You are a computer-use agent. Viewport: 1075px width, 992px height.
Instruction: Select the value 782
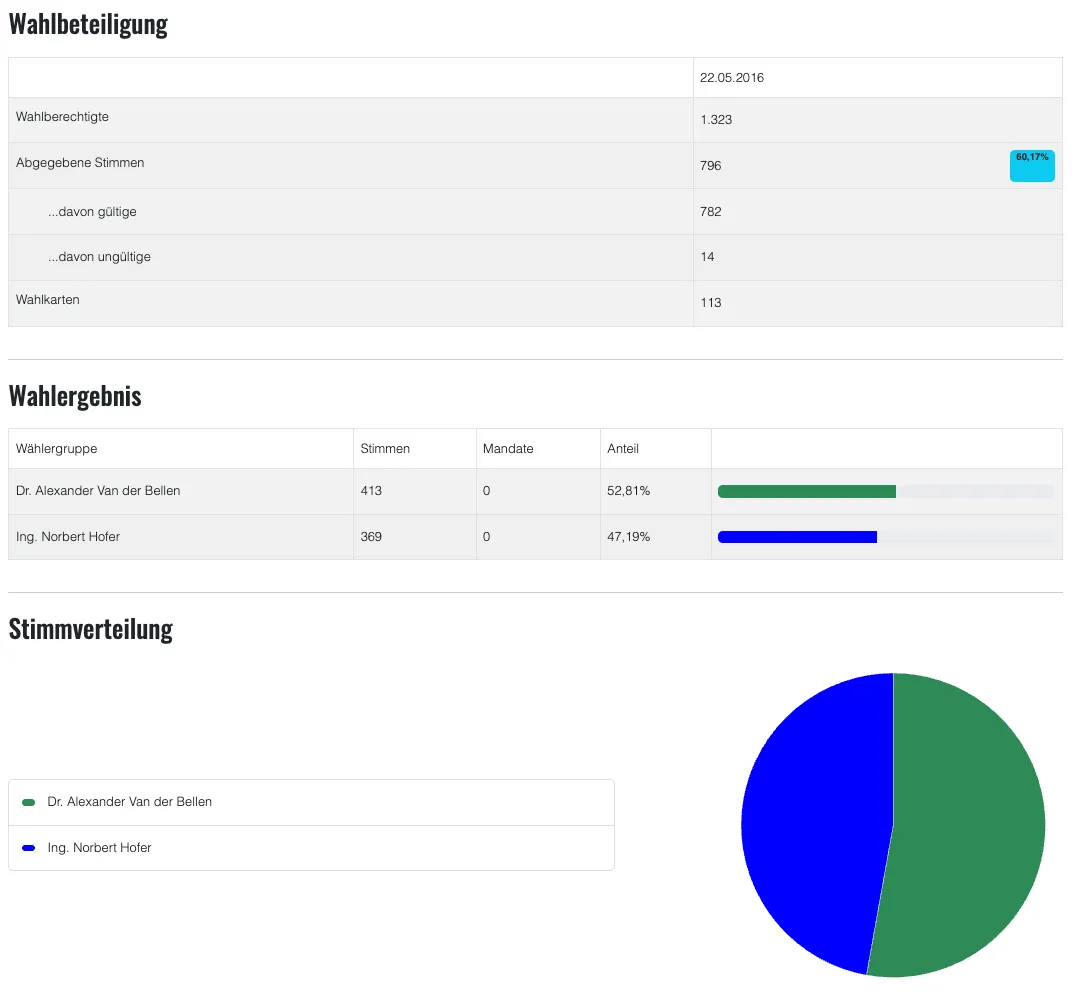coord(710,211)
